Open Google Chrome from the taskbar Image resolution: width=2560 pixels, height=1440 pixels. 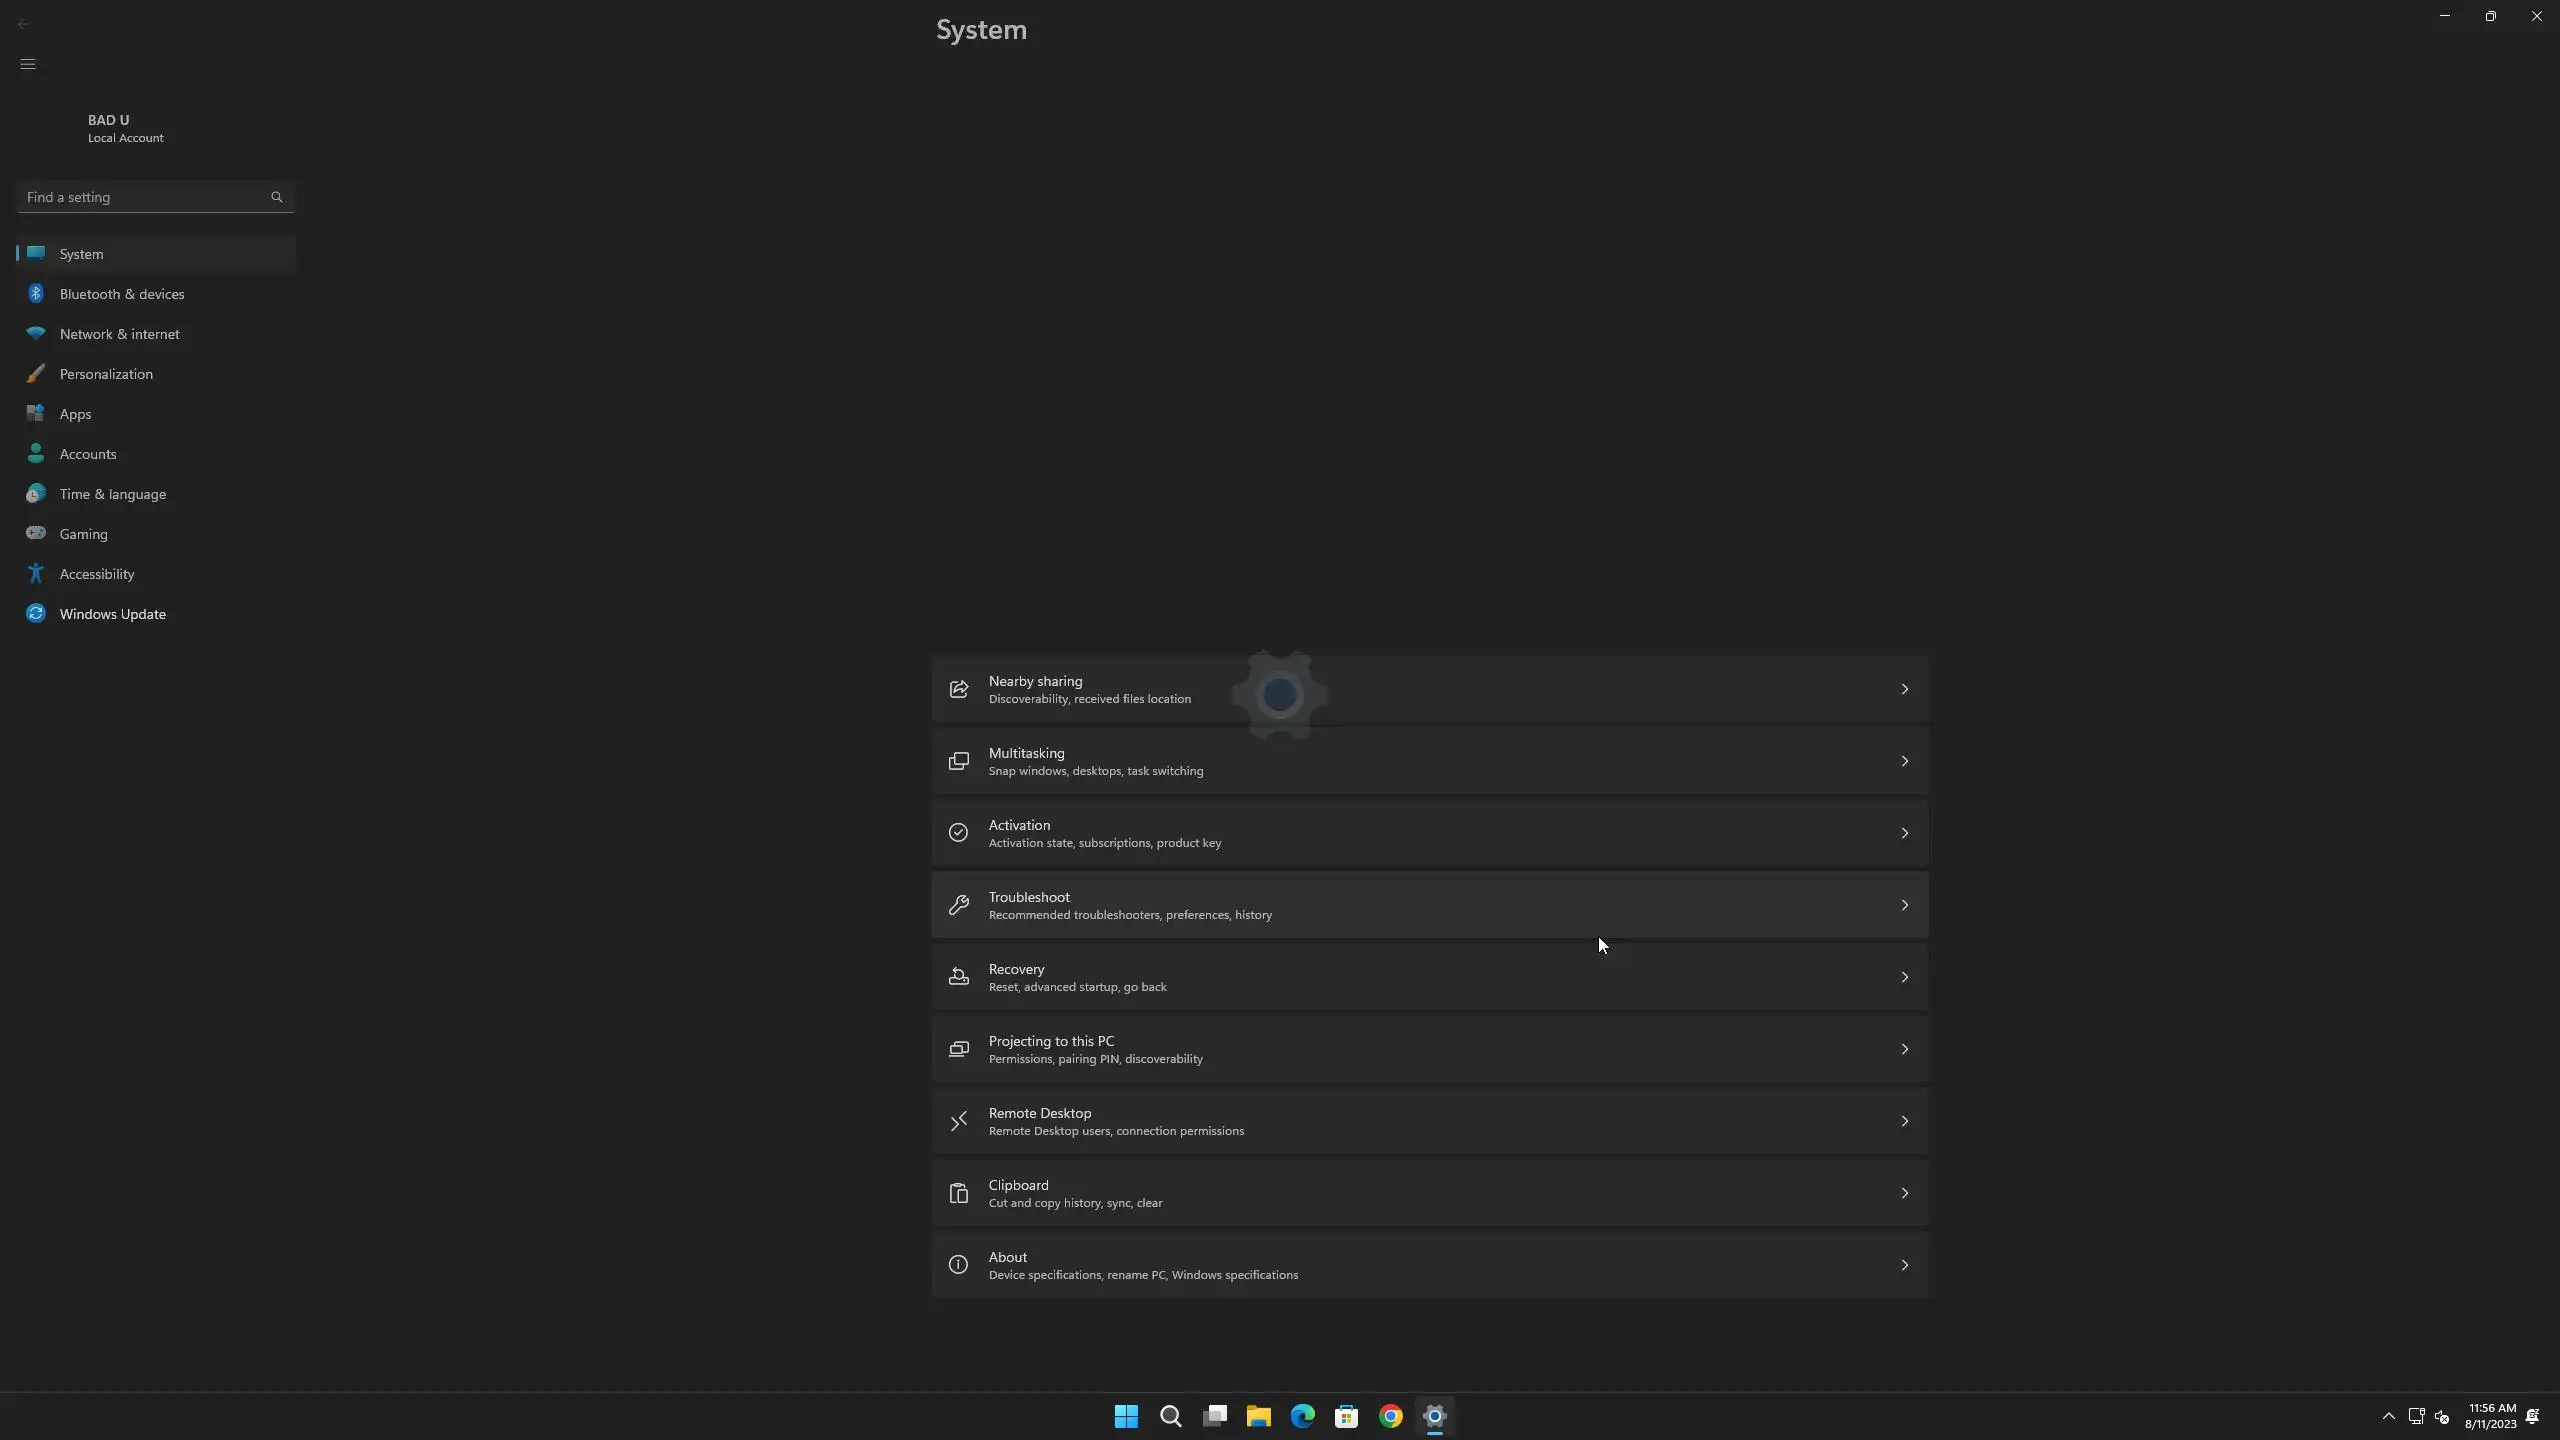click(x=1390, y=1416)
